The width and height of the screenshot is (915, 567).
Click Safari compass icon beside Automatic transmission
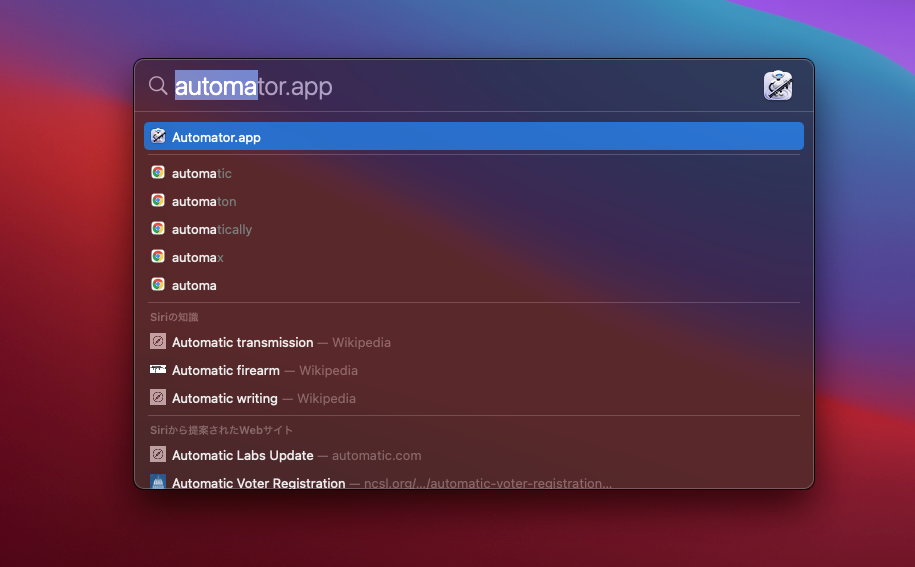coord(158,341)
